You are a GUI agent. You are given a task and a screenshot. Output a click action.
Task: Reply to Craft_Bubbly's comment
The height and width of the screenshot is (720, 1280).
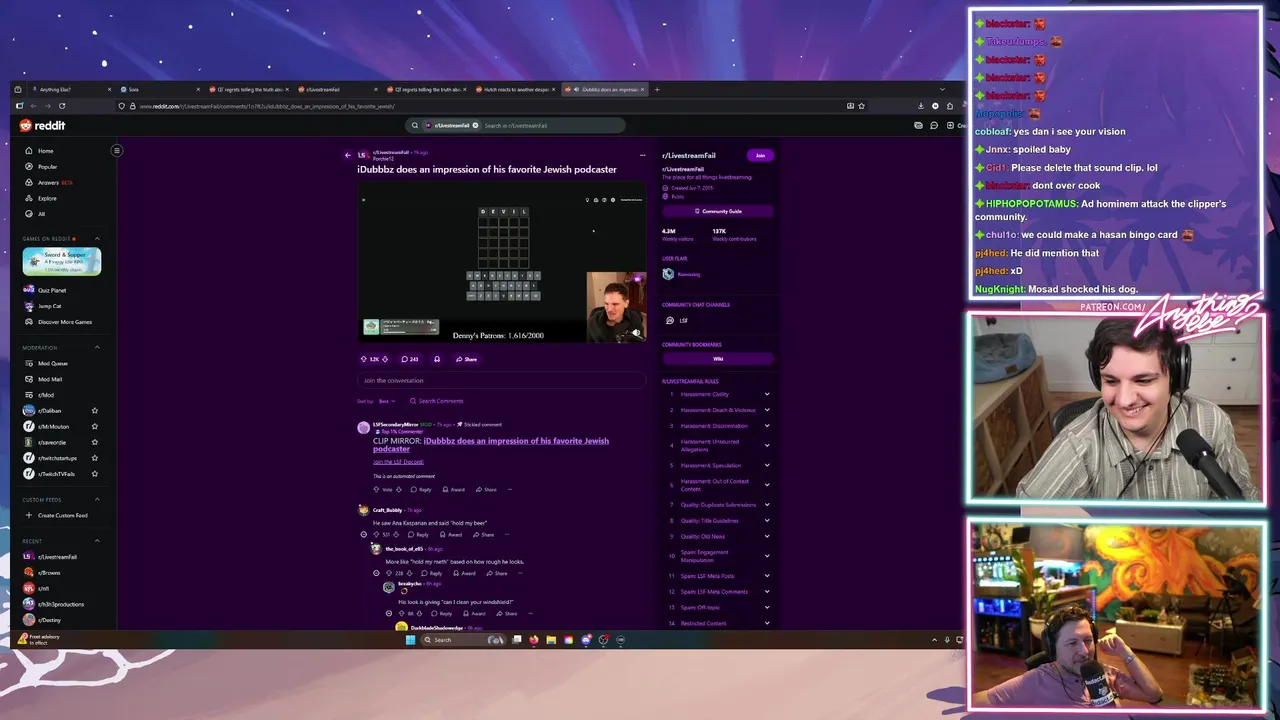click(x=419, y=534)
